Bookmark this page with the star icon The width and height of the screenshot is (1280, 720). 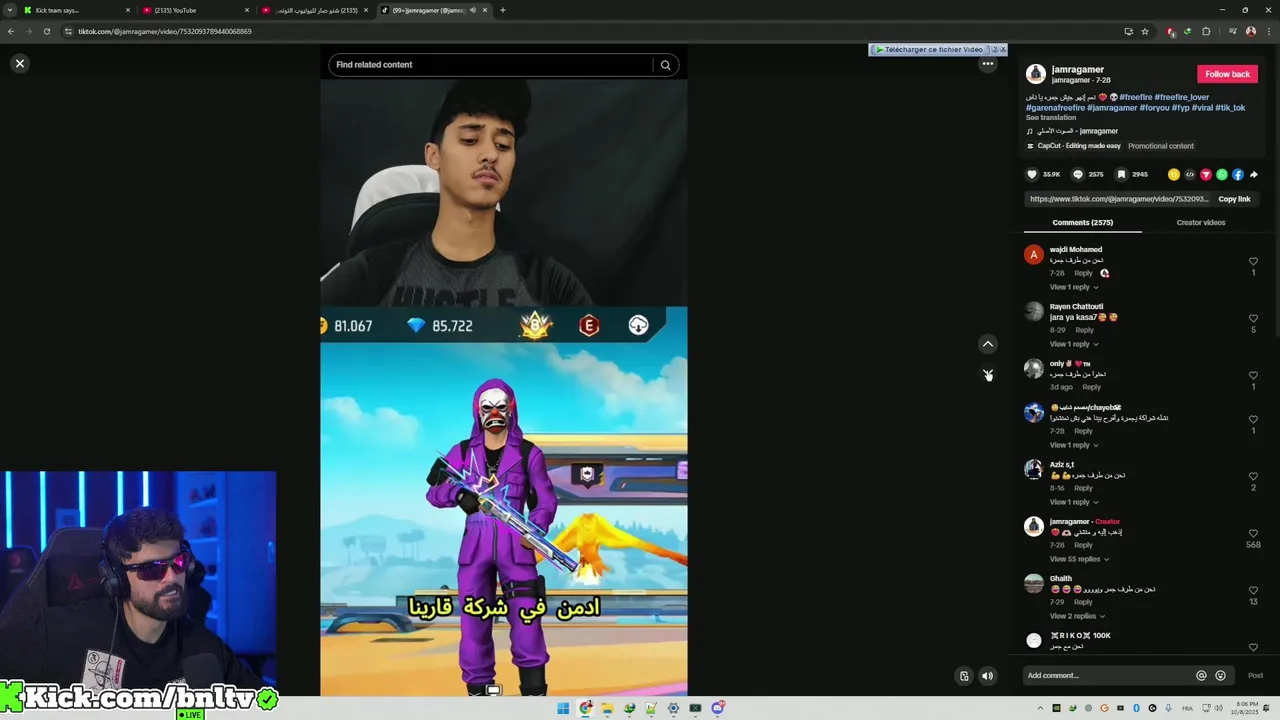(x=1145, y=31)
